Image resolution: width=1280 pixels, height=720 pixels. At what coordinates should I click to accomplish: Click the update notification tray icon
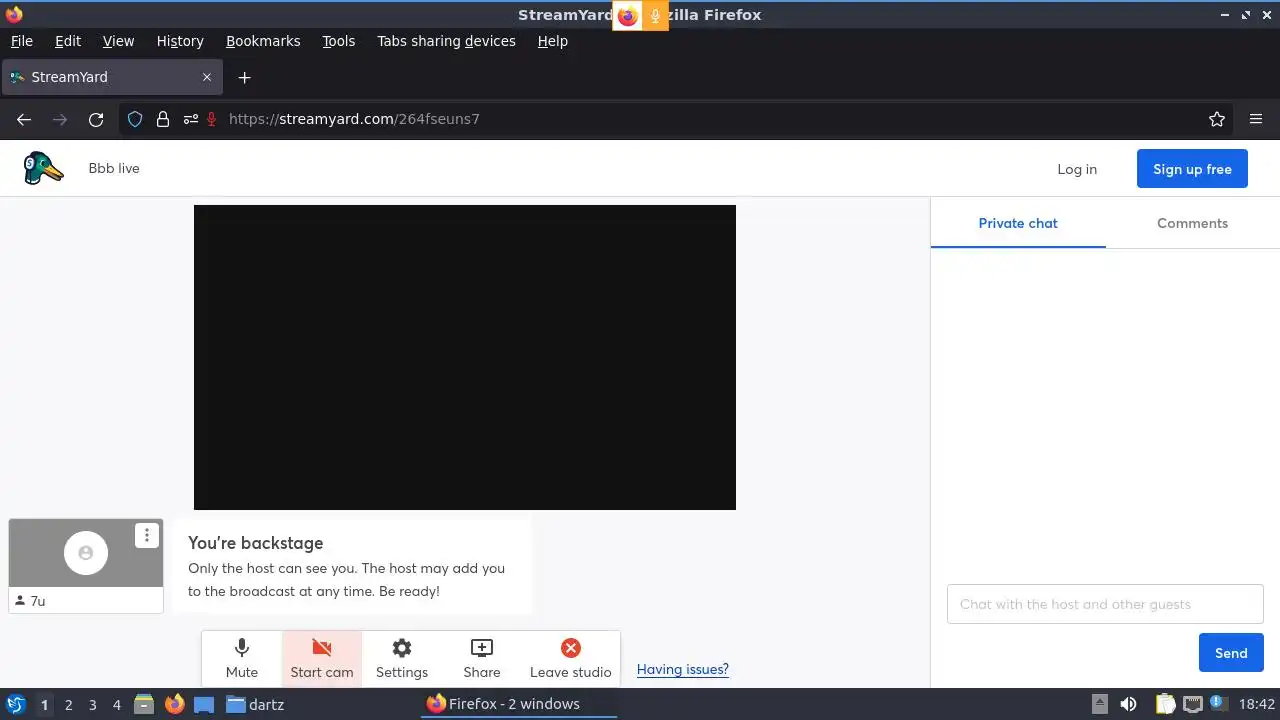[x=1219, y=704]
